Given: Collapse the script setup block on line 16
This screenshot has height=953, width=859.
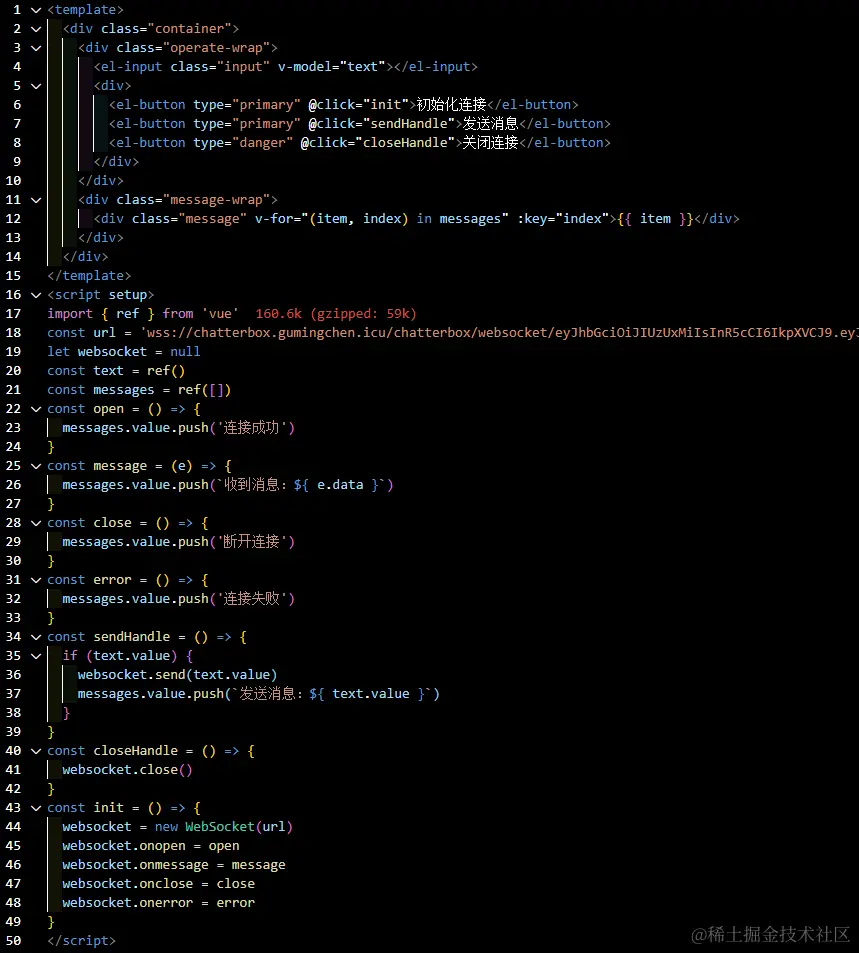Looking at the screenshot, I should [36, 295].
